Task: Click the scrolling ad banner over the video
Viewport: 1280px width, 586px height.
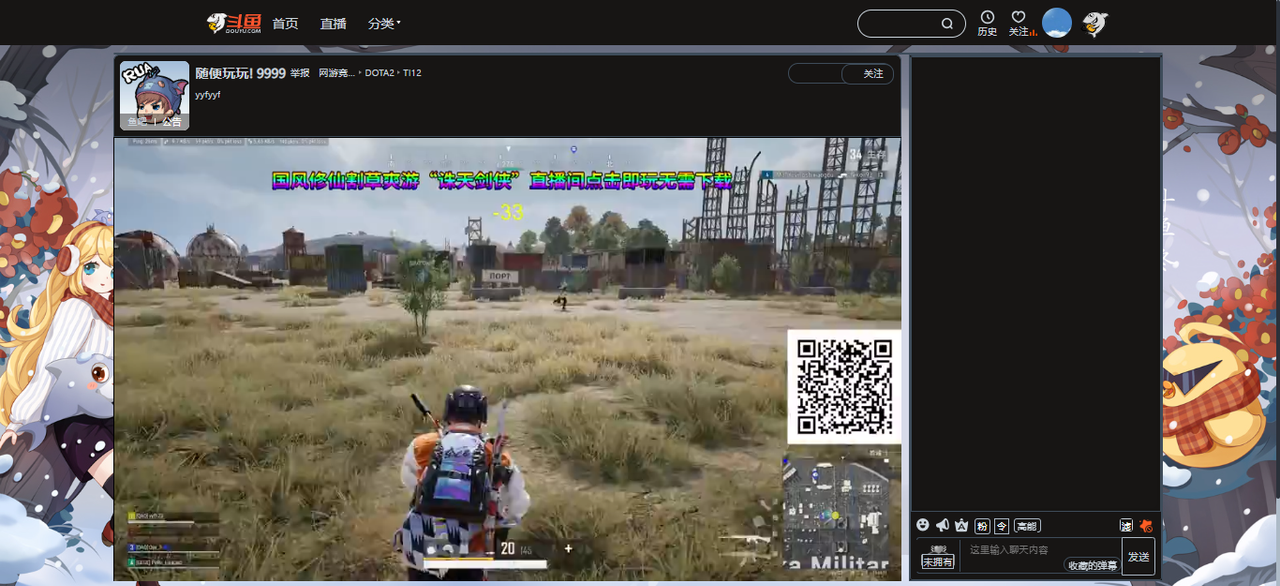Action: tap(502, 181)
